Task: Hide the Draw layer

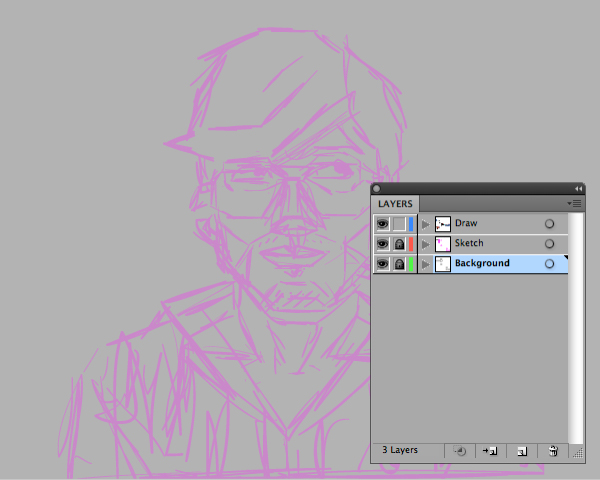Action: (382, 224)
